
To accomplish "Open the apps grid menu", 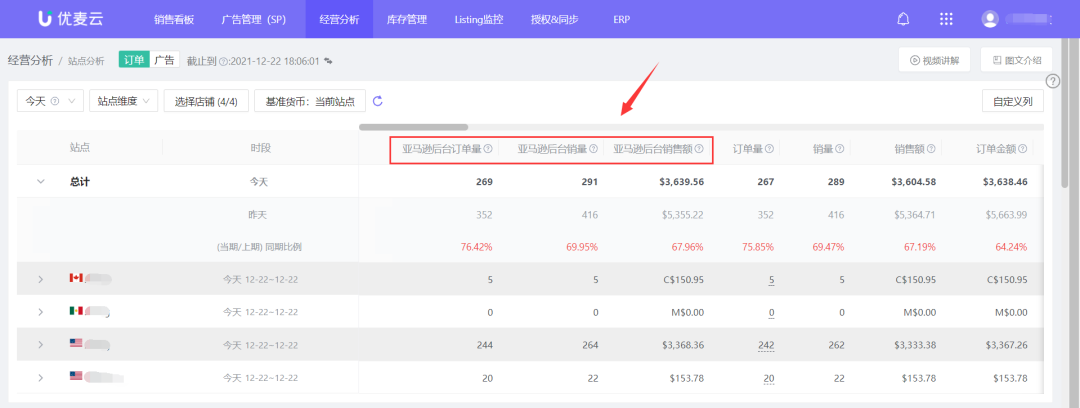I will pyautogui.click(x=946, y=19).
